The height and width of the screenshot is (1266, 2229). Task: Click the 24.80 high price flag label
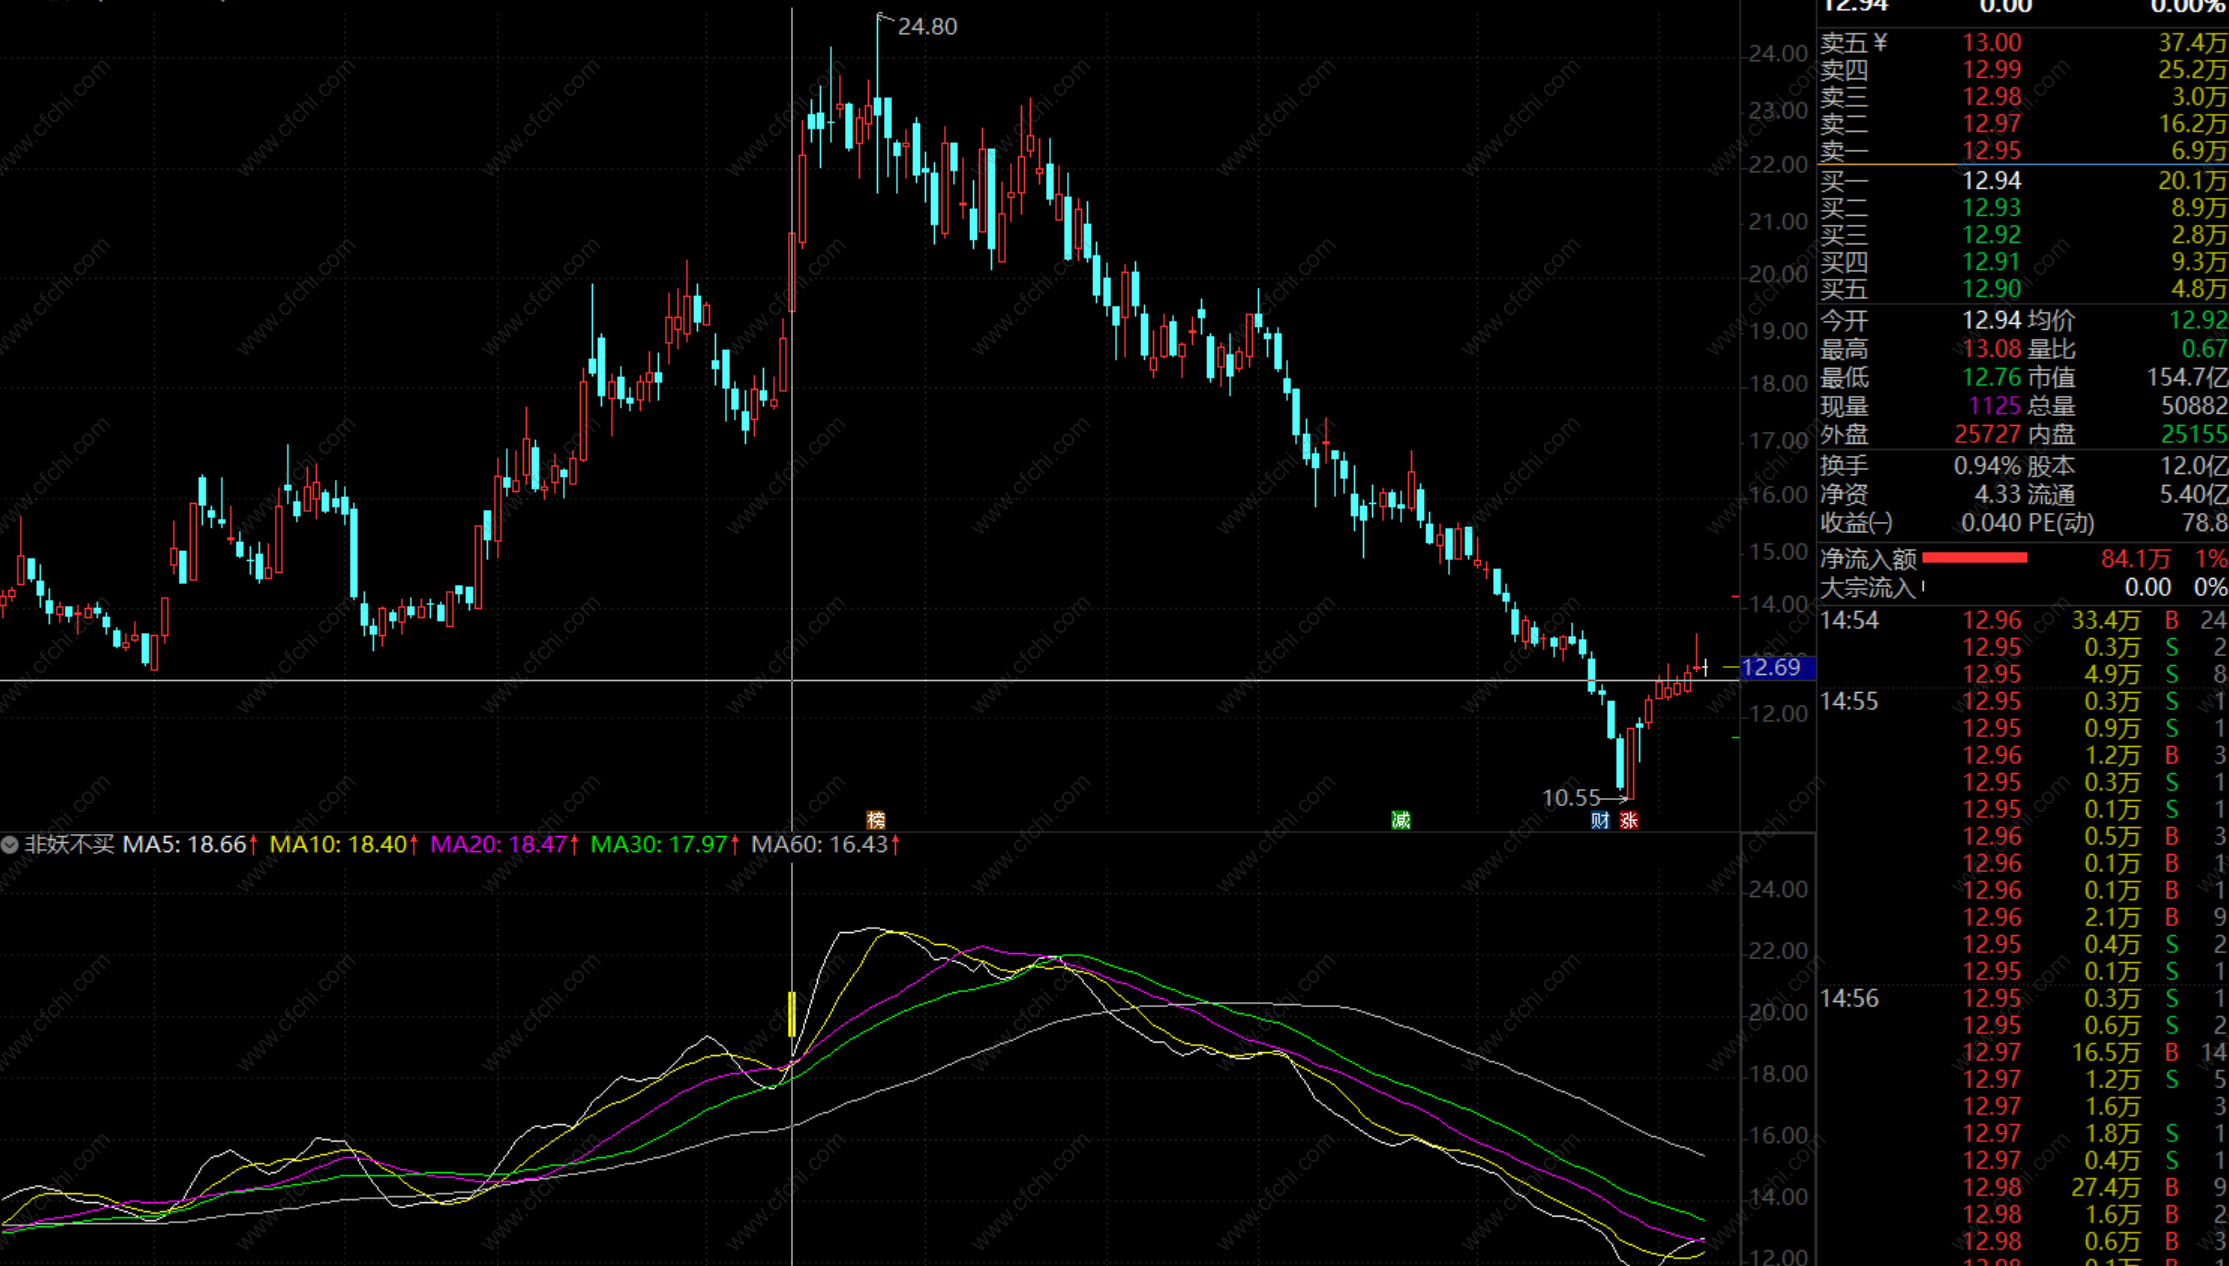pos(926,27)
